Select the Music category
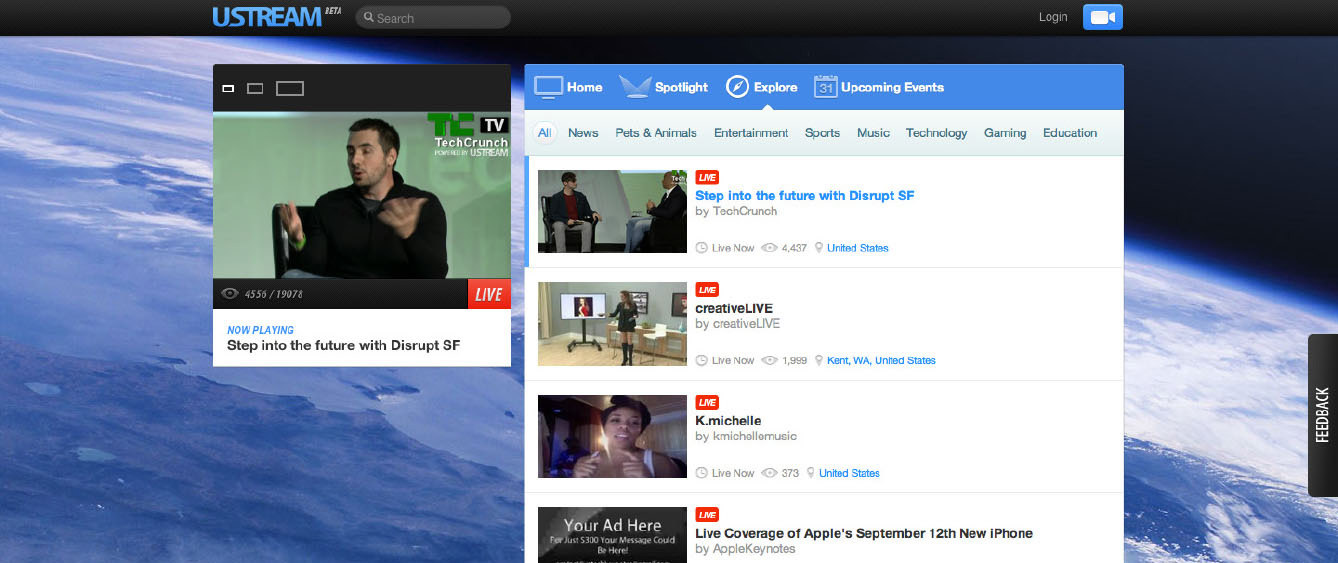This screenshot has height=563, width=1338. [x=873, y=133]
